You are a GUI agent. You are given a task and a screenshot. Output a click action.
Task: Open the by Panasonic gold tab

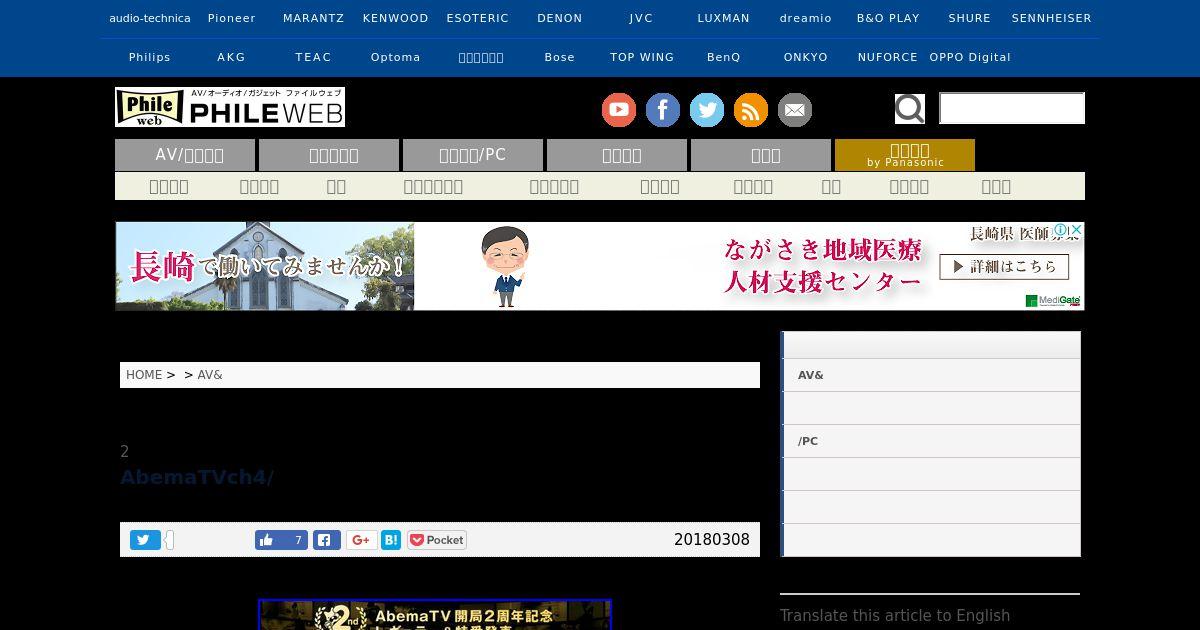[905, 155]
